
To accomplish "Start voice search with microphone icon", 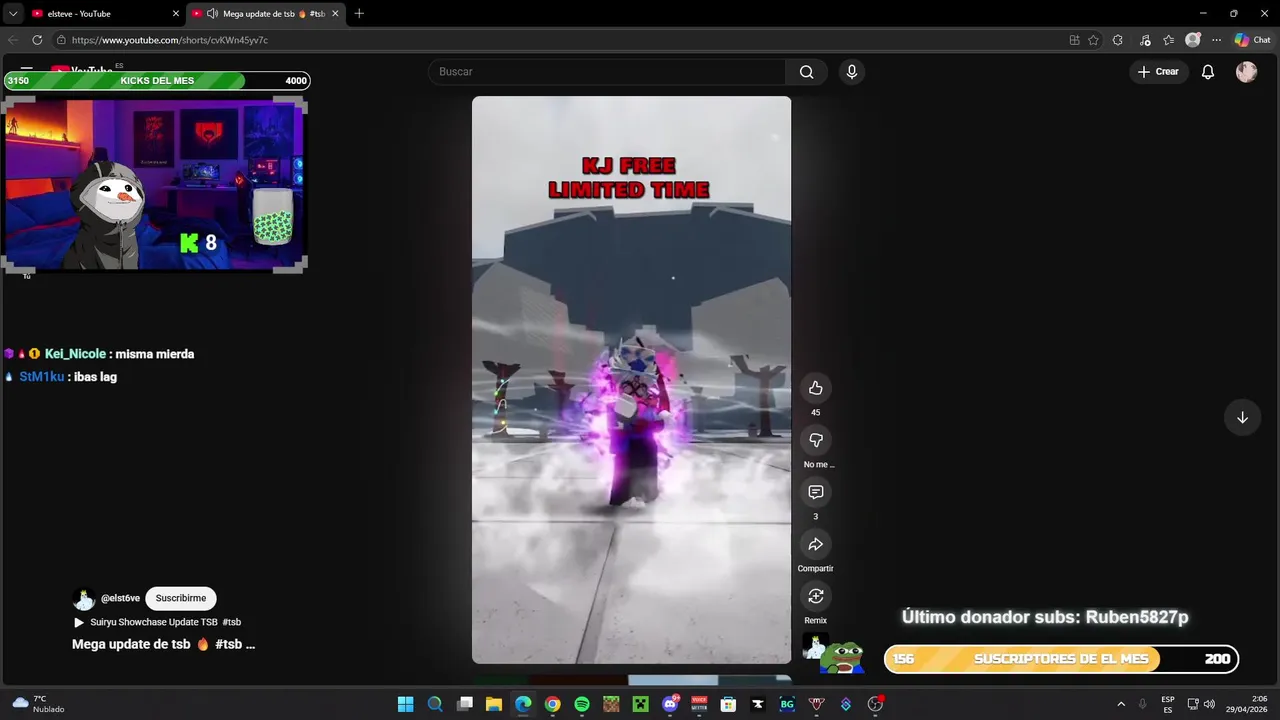I will (851, 72).
